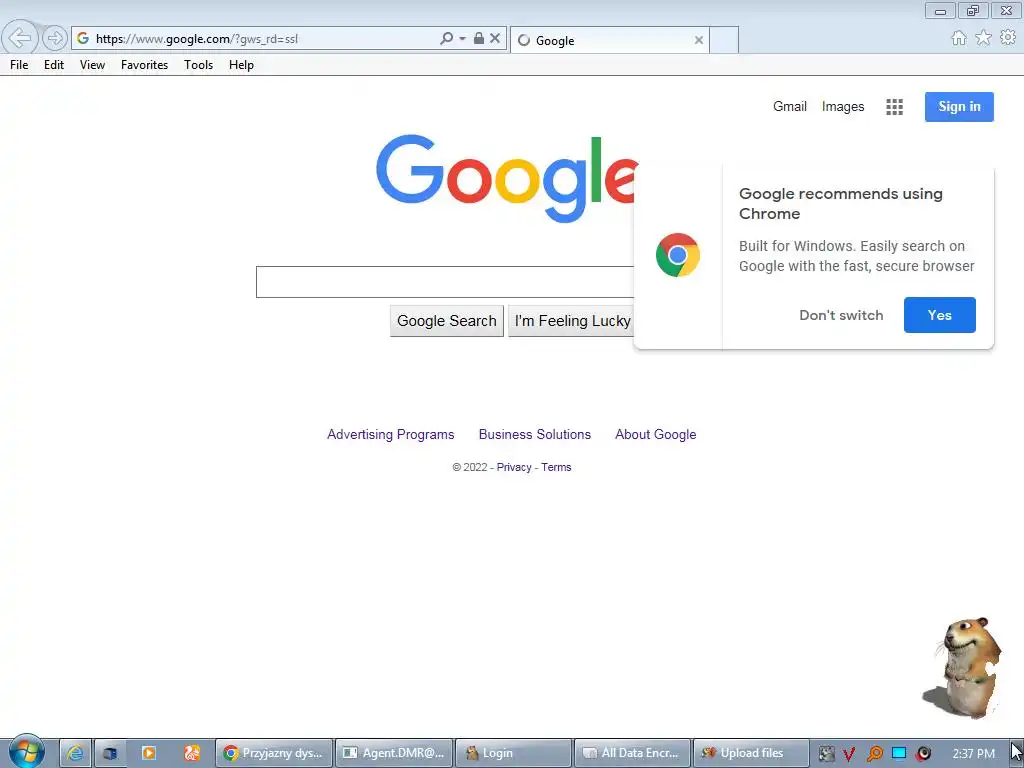Switch to the Login taskbar window

(x=513, y=753)
